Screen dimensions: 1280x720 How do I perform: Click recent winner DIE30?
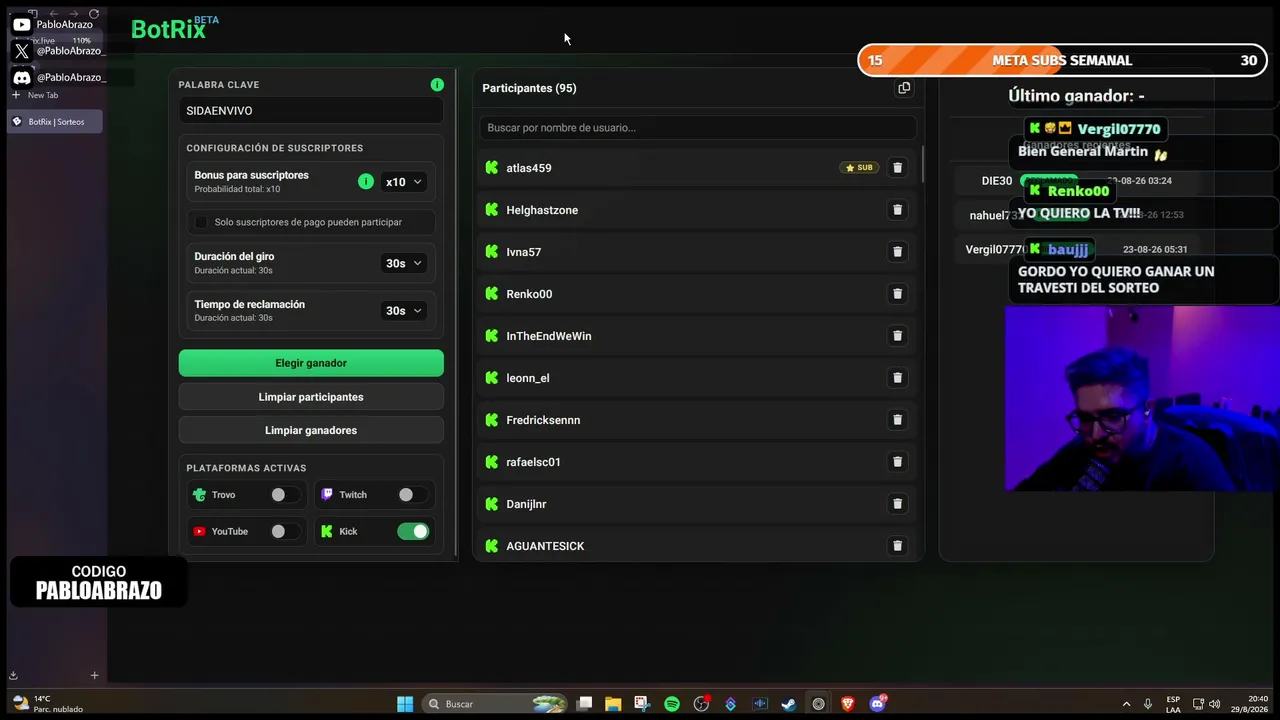pyautogui.click(x=997, y=181)
